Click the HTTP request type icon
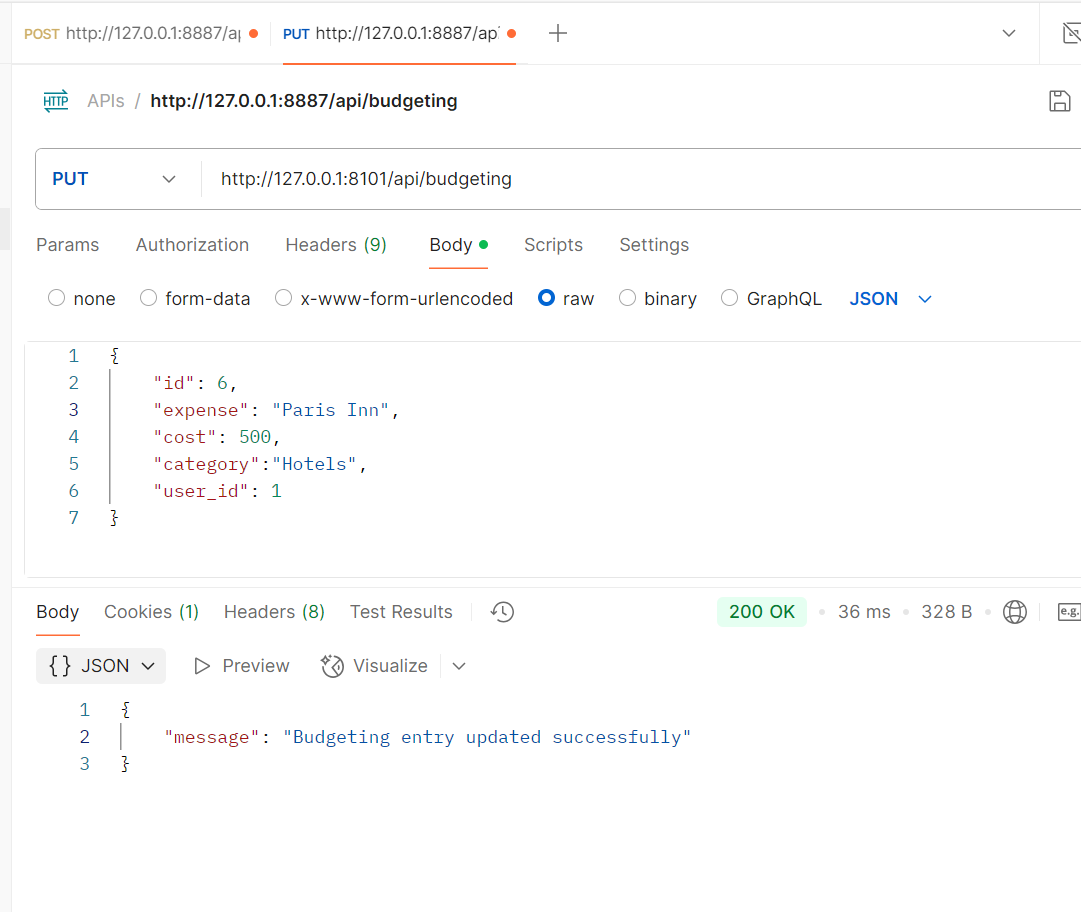This screenshot has height=912, width=1081. (x=56, y=101)
